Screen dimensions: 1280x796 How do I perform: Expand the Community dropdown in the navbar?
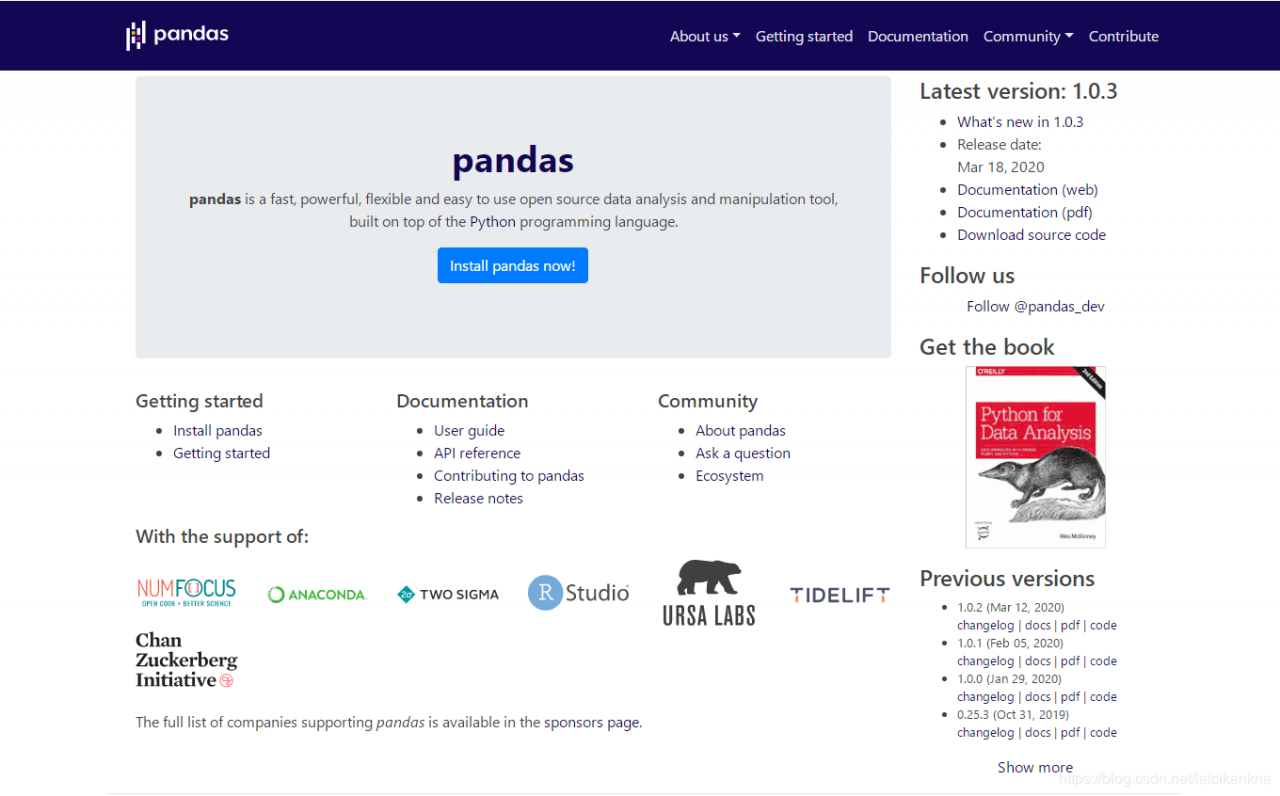[x=1028, y=36]
